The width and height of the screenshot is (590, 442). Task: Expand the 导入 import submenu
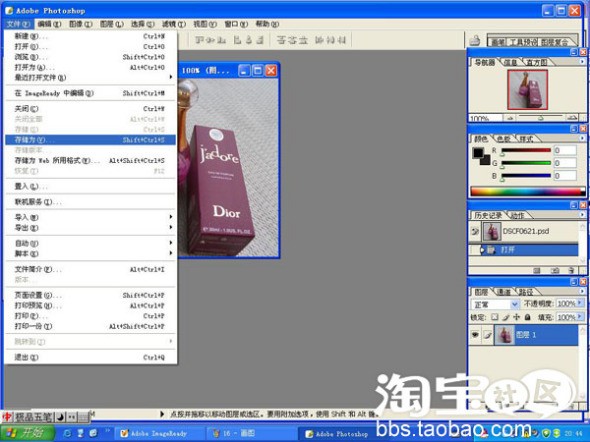coord(90,217)
